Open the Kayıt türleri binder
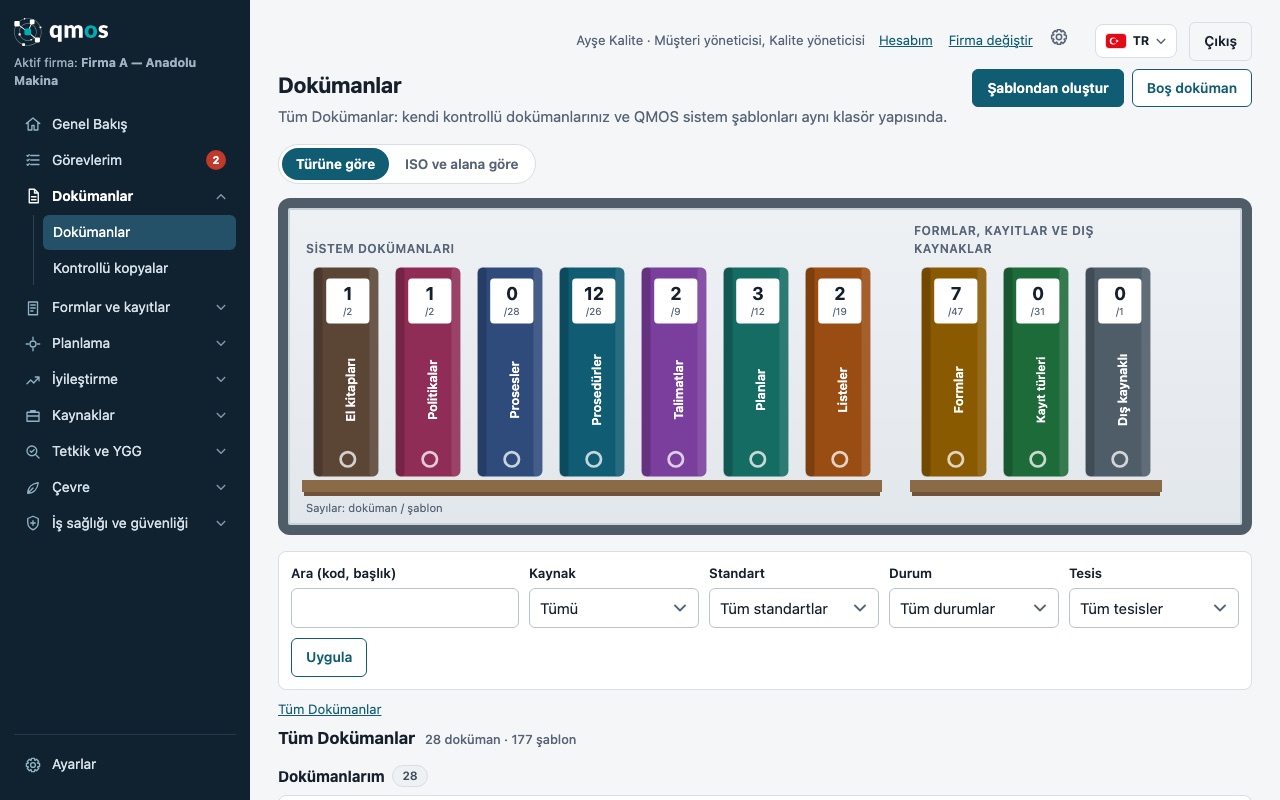This screenshot has height=800, width=1280. click(x=1036, y=372)
